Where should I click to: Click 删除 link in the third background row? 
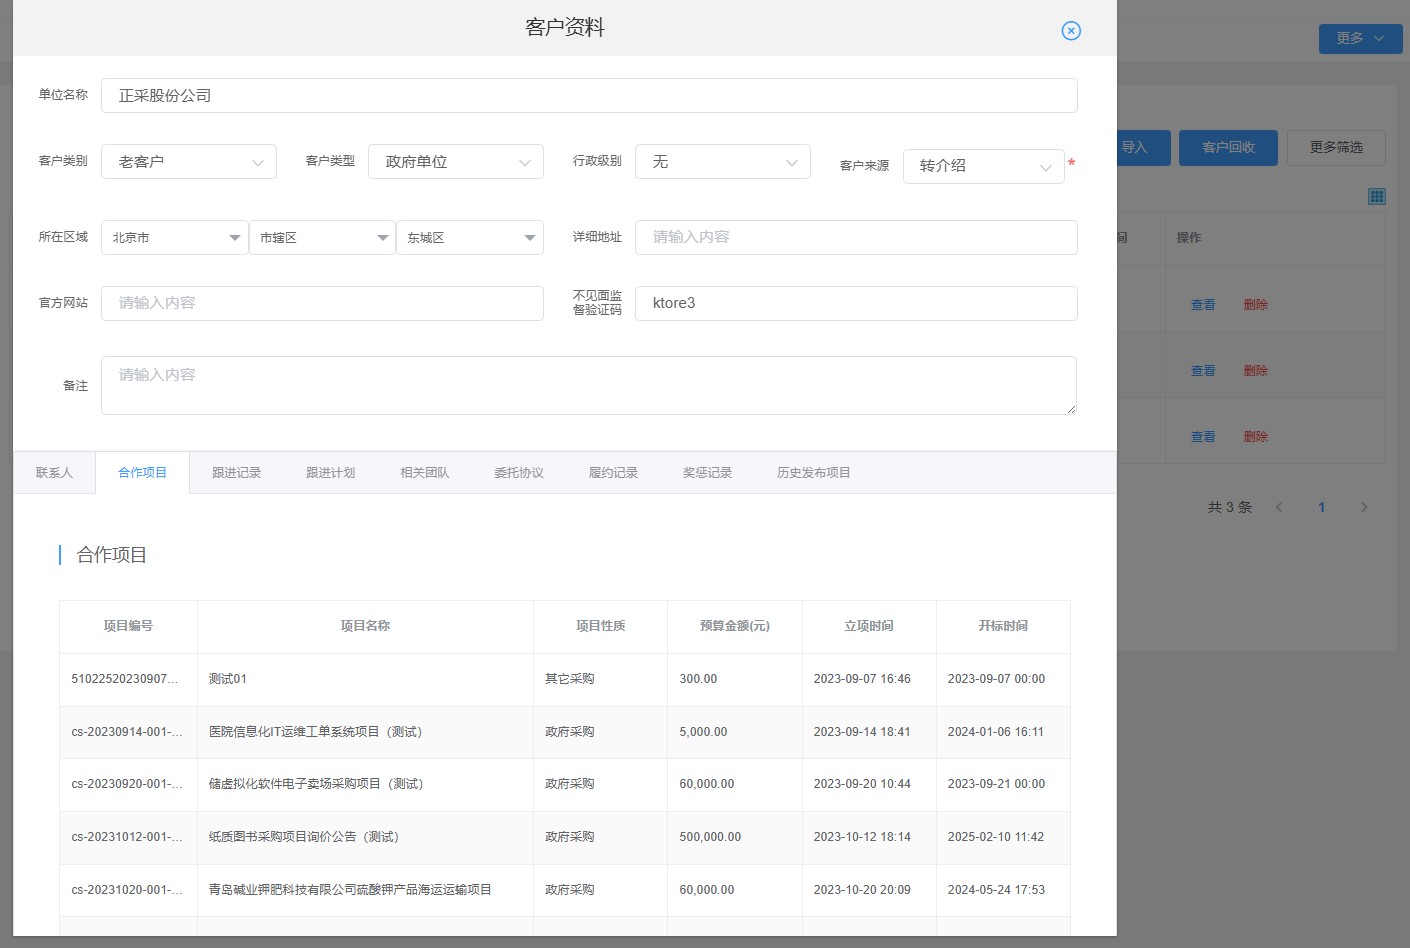[1255, 437]
